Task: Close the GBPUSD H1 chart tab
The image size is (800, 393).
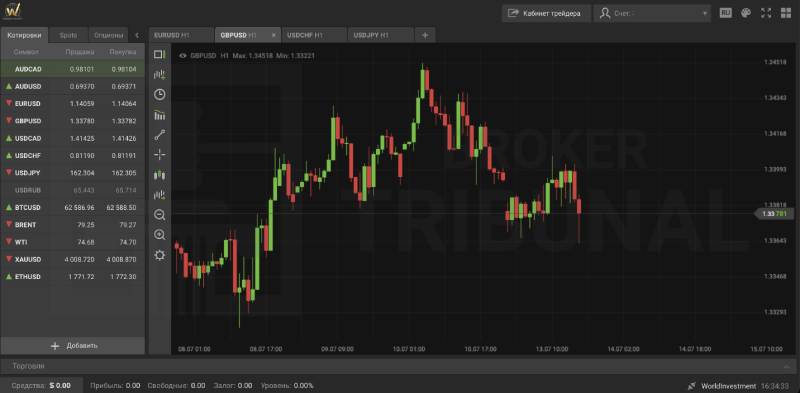Action: coord(273,35)
